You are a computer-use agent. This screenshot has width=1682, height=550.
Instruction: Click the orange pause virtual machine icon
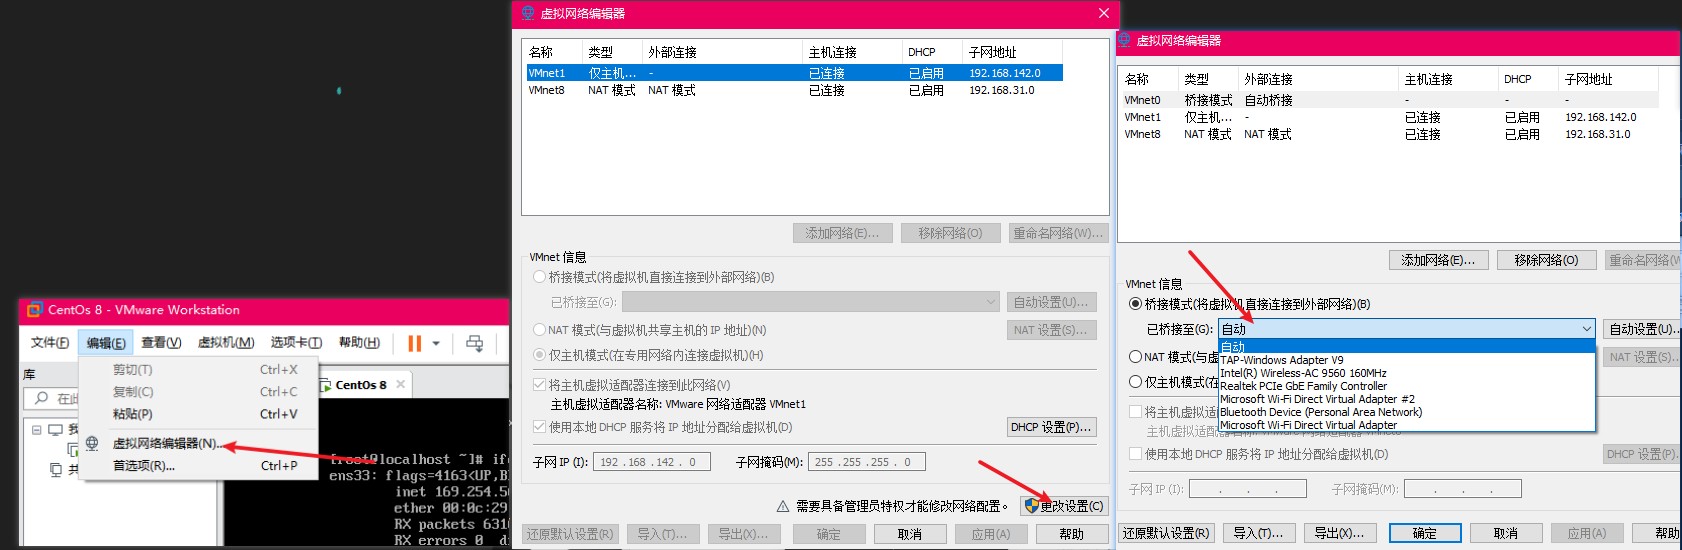pyautogui.click(x=414, y=343)
